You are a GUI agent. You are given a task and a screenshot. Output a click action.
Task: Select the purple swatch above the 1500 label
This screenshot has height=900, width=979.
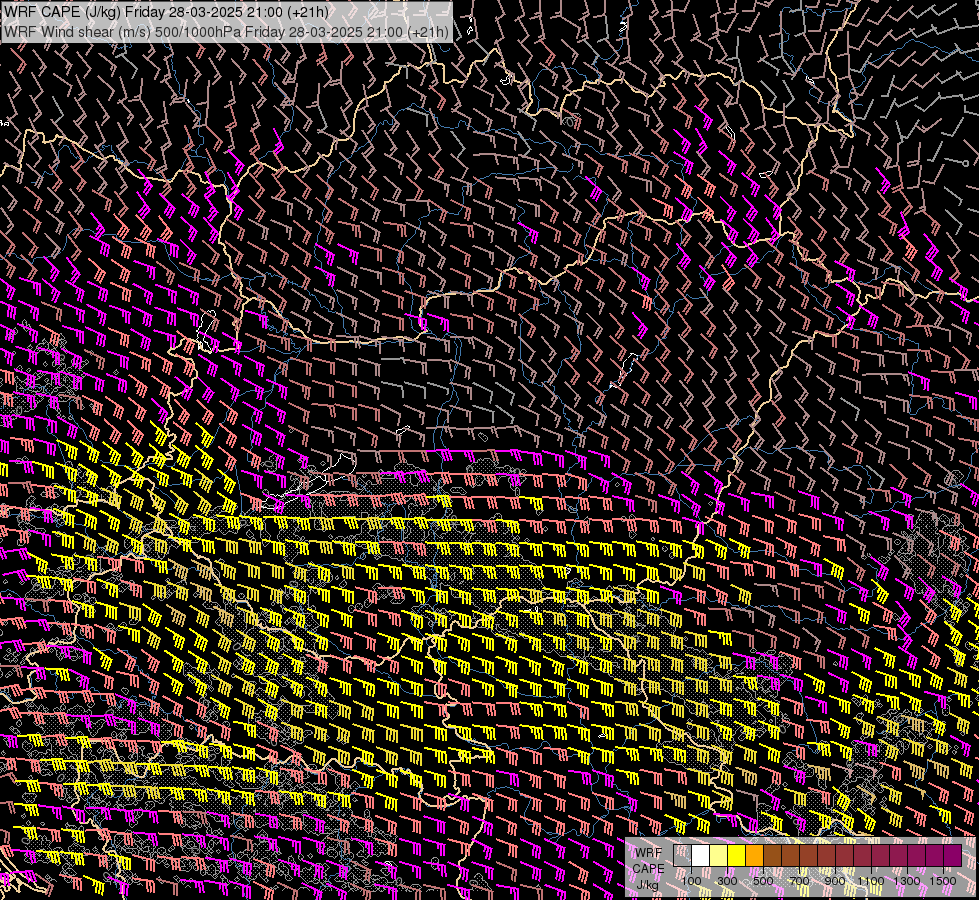point(953,856)
